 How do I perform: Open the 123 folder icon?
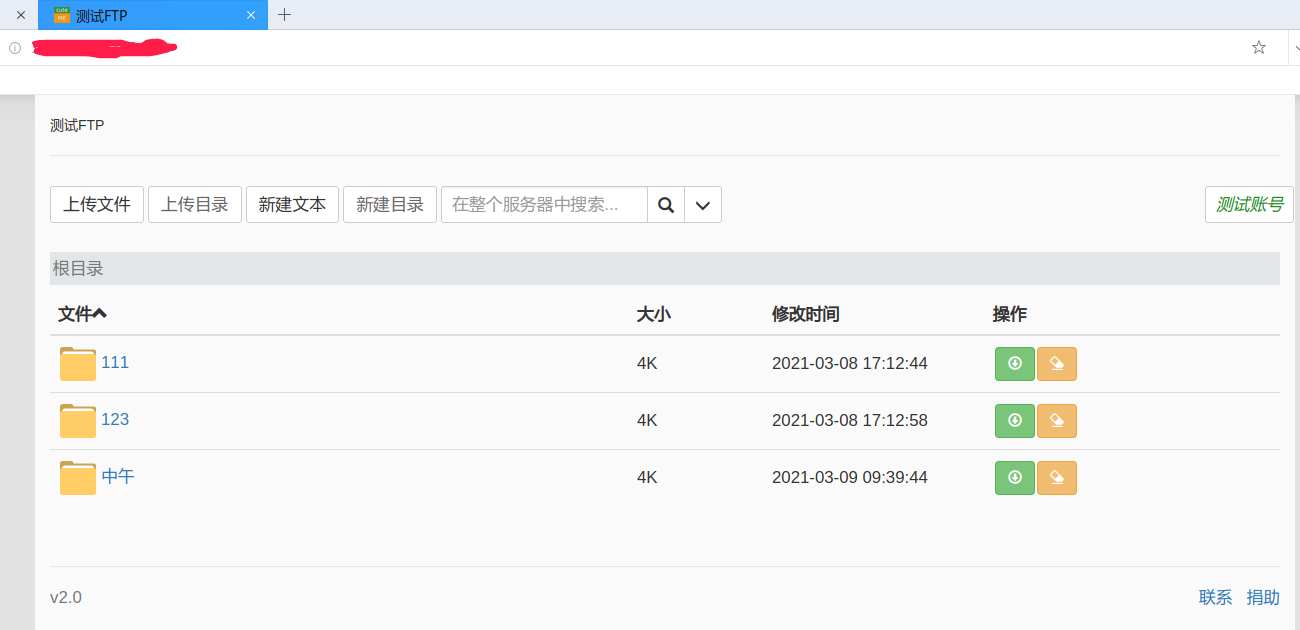(x=77, y=421)
